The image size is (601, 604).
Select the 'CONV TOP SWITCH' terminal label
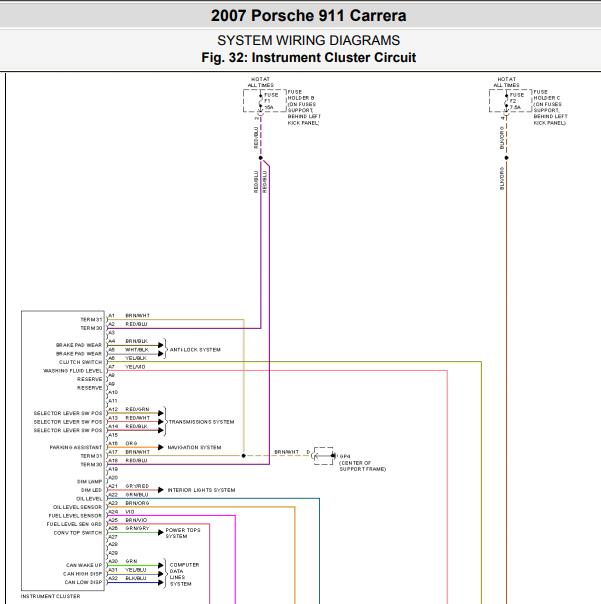pyautogui.click(x=78, y=533)
